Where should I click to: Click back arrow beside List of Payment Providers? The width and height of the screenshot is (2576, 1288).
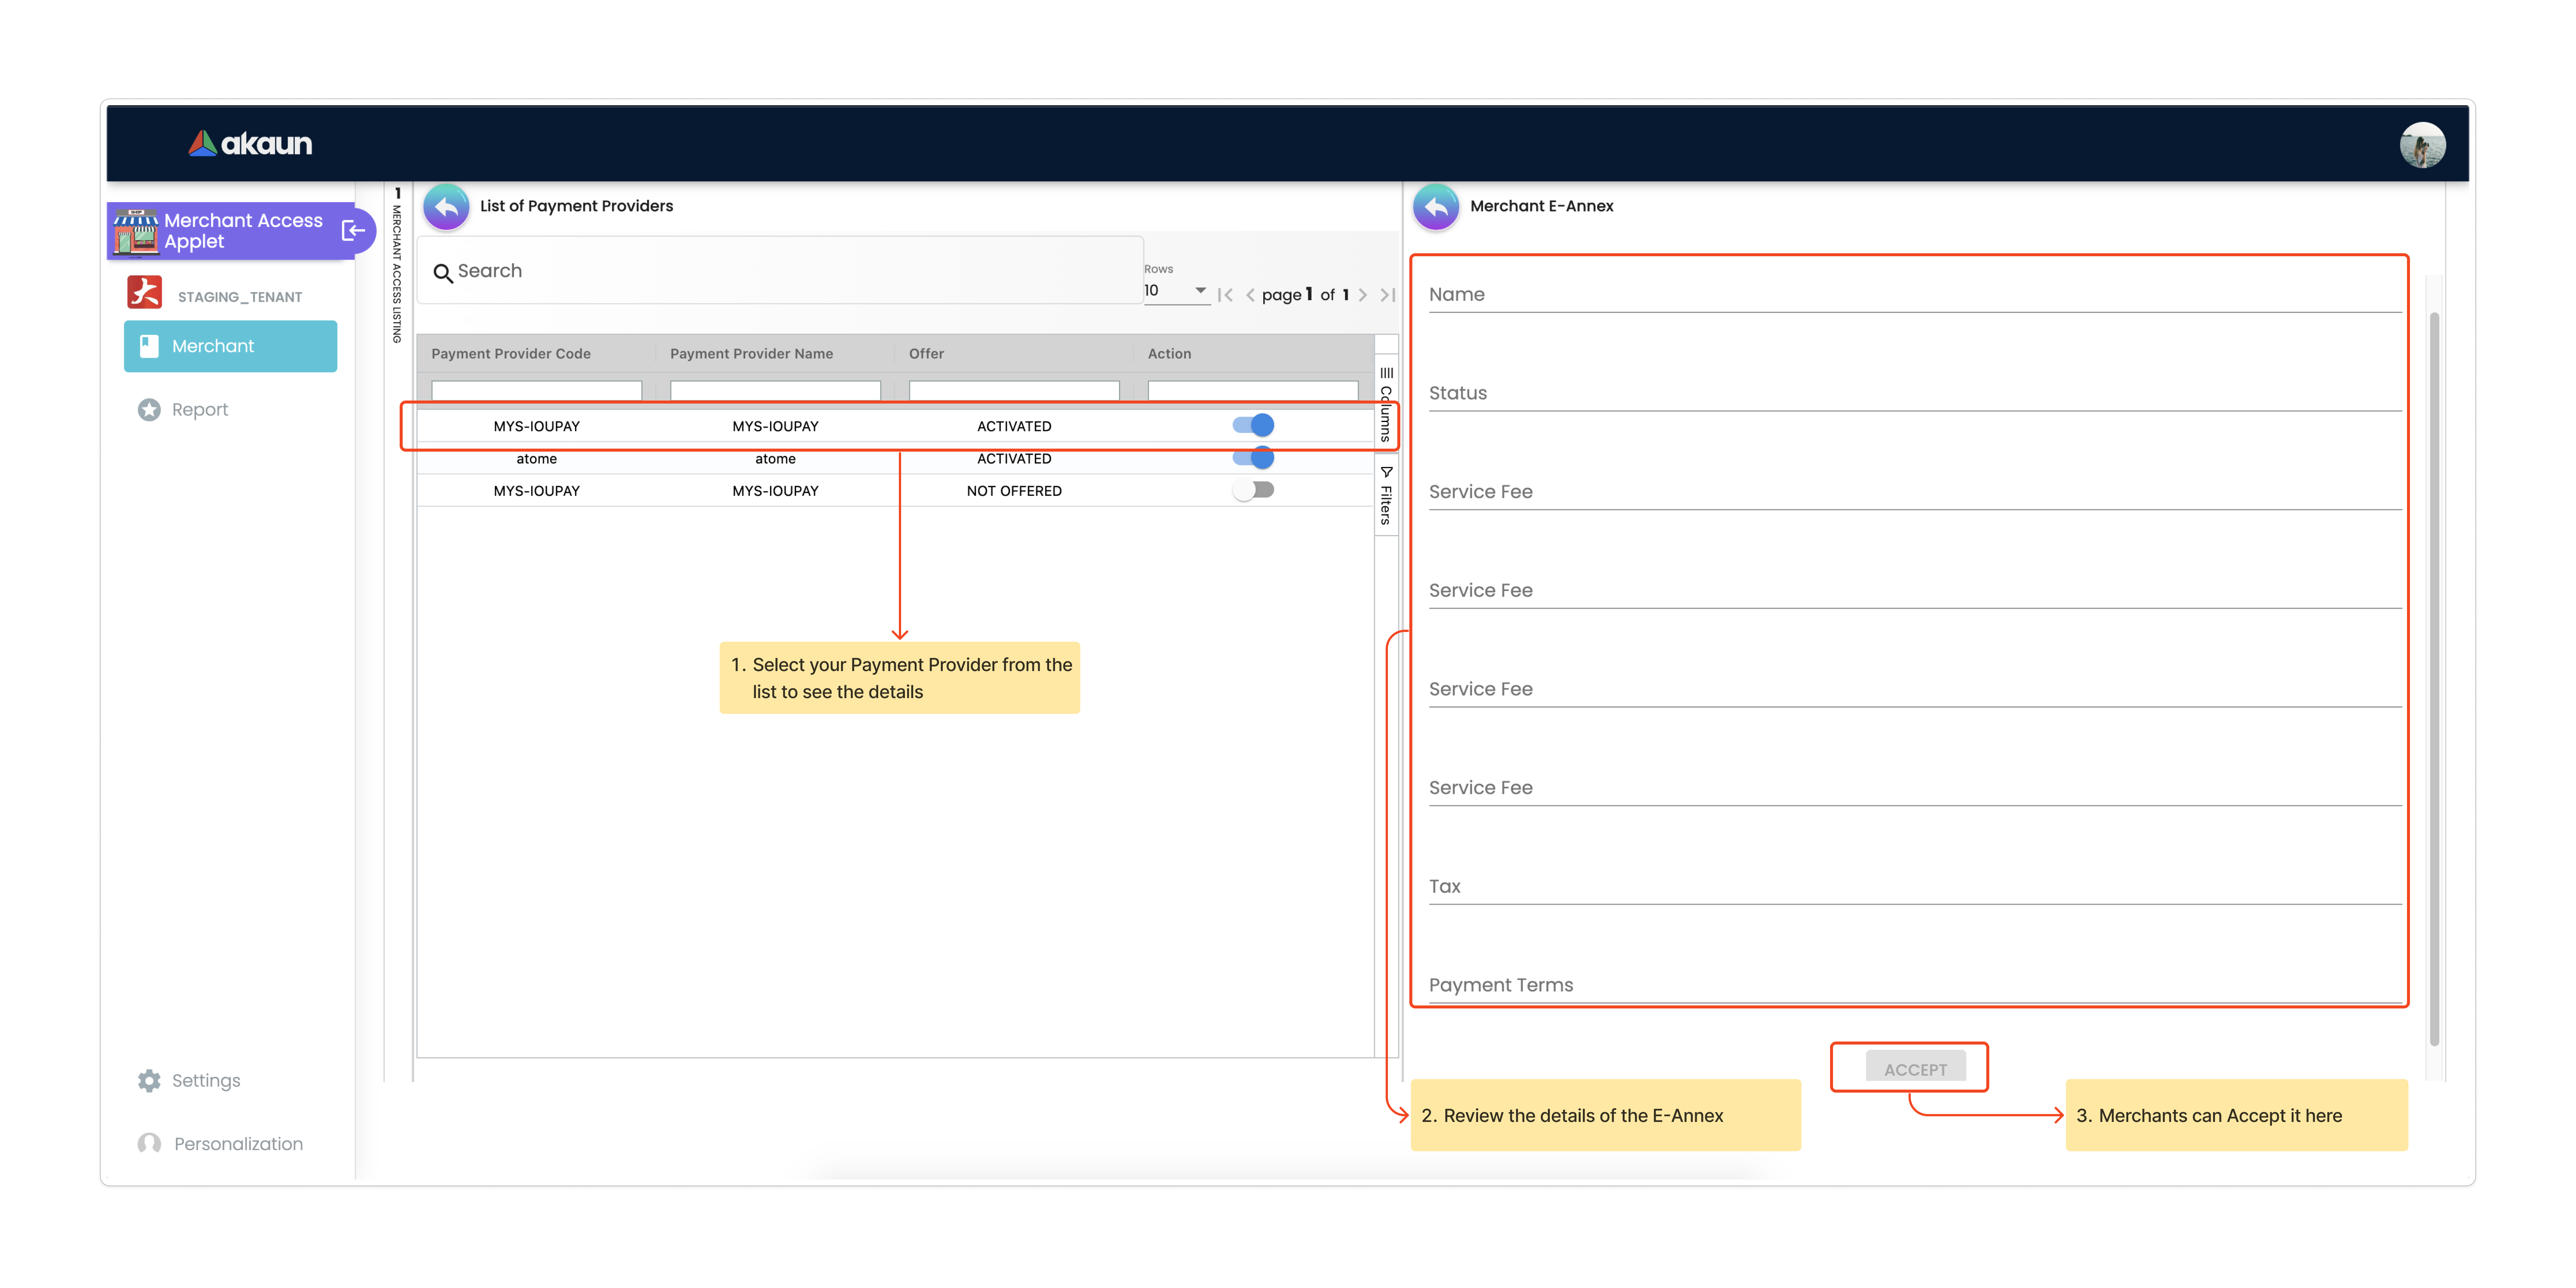click(x=446, y=207)
